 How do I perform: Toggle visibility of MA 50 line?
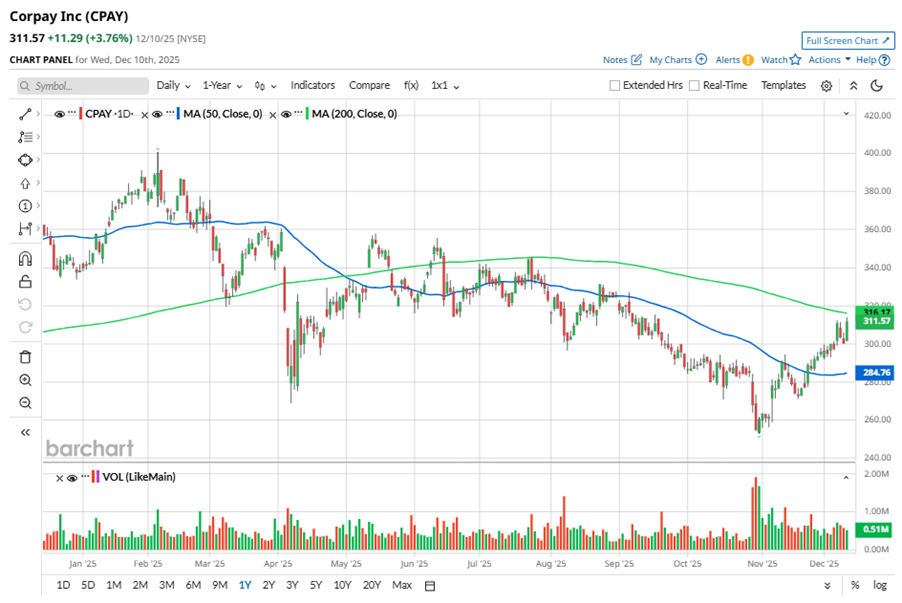157,114
